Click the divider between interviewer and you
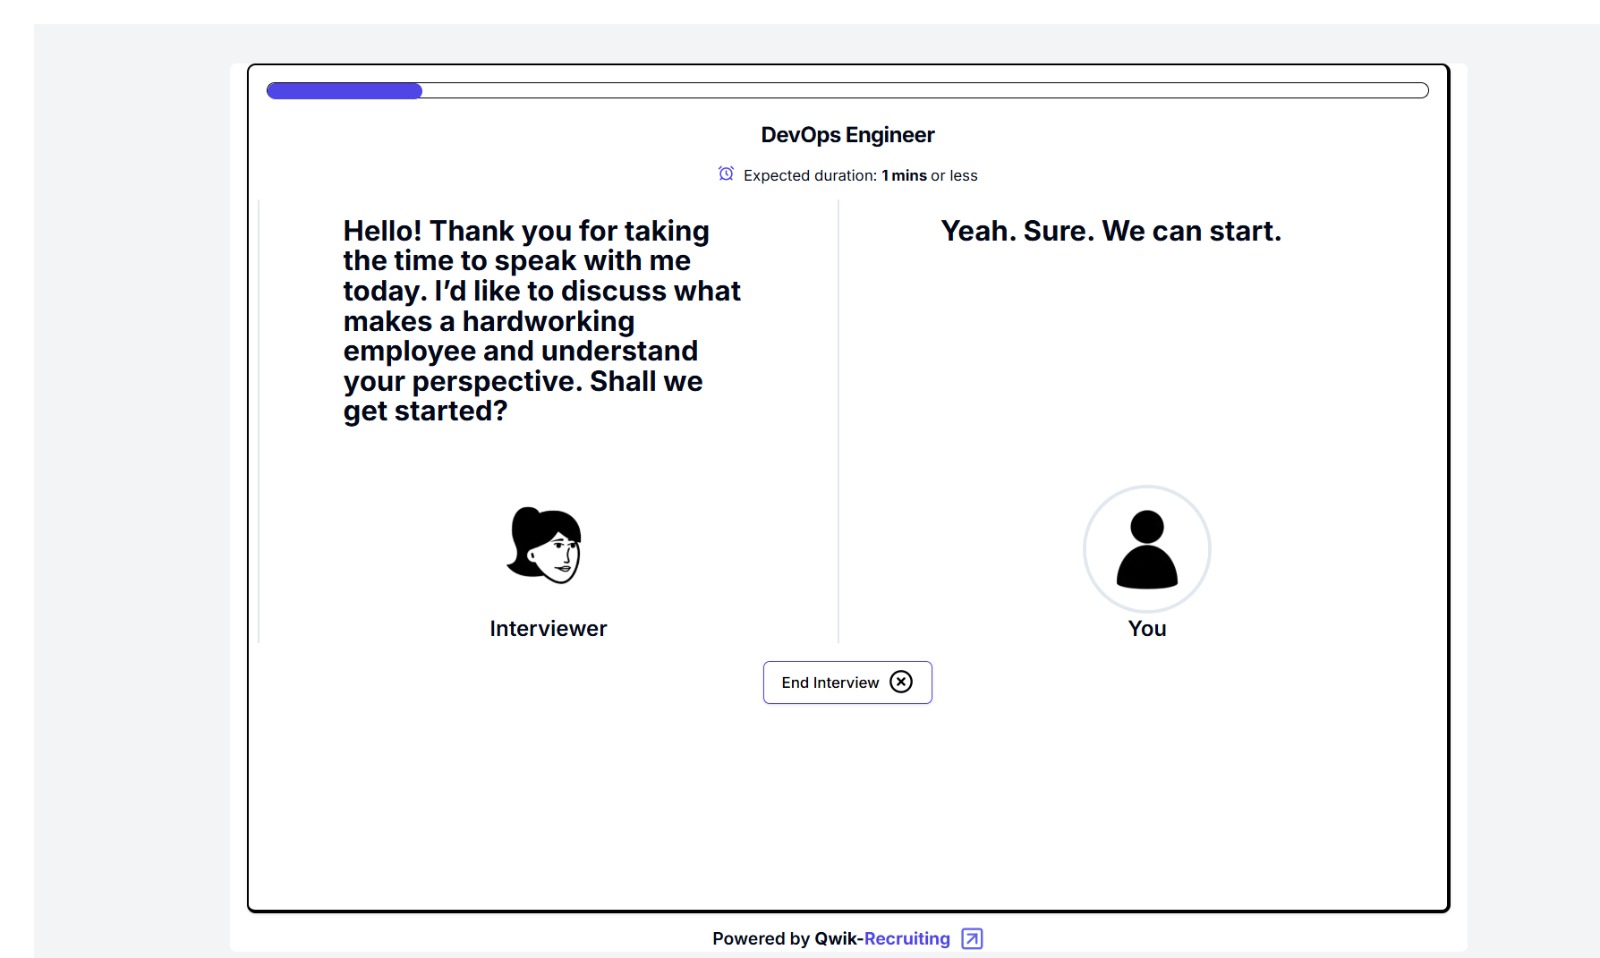Viewport: 1600px width, 958px height. 838,420
